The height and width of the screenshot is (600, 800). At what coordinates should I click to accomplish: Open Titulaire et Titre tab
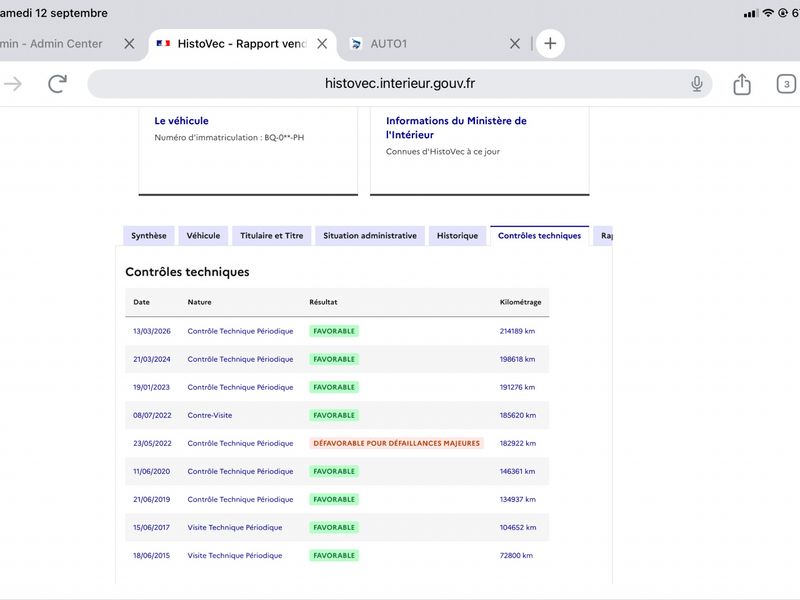(x=271, y=236)
